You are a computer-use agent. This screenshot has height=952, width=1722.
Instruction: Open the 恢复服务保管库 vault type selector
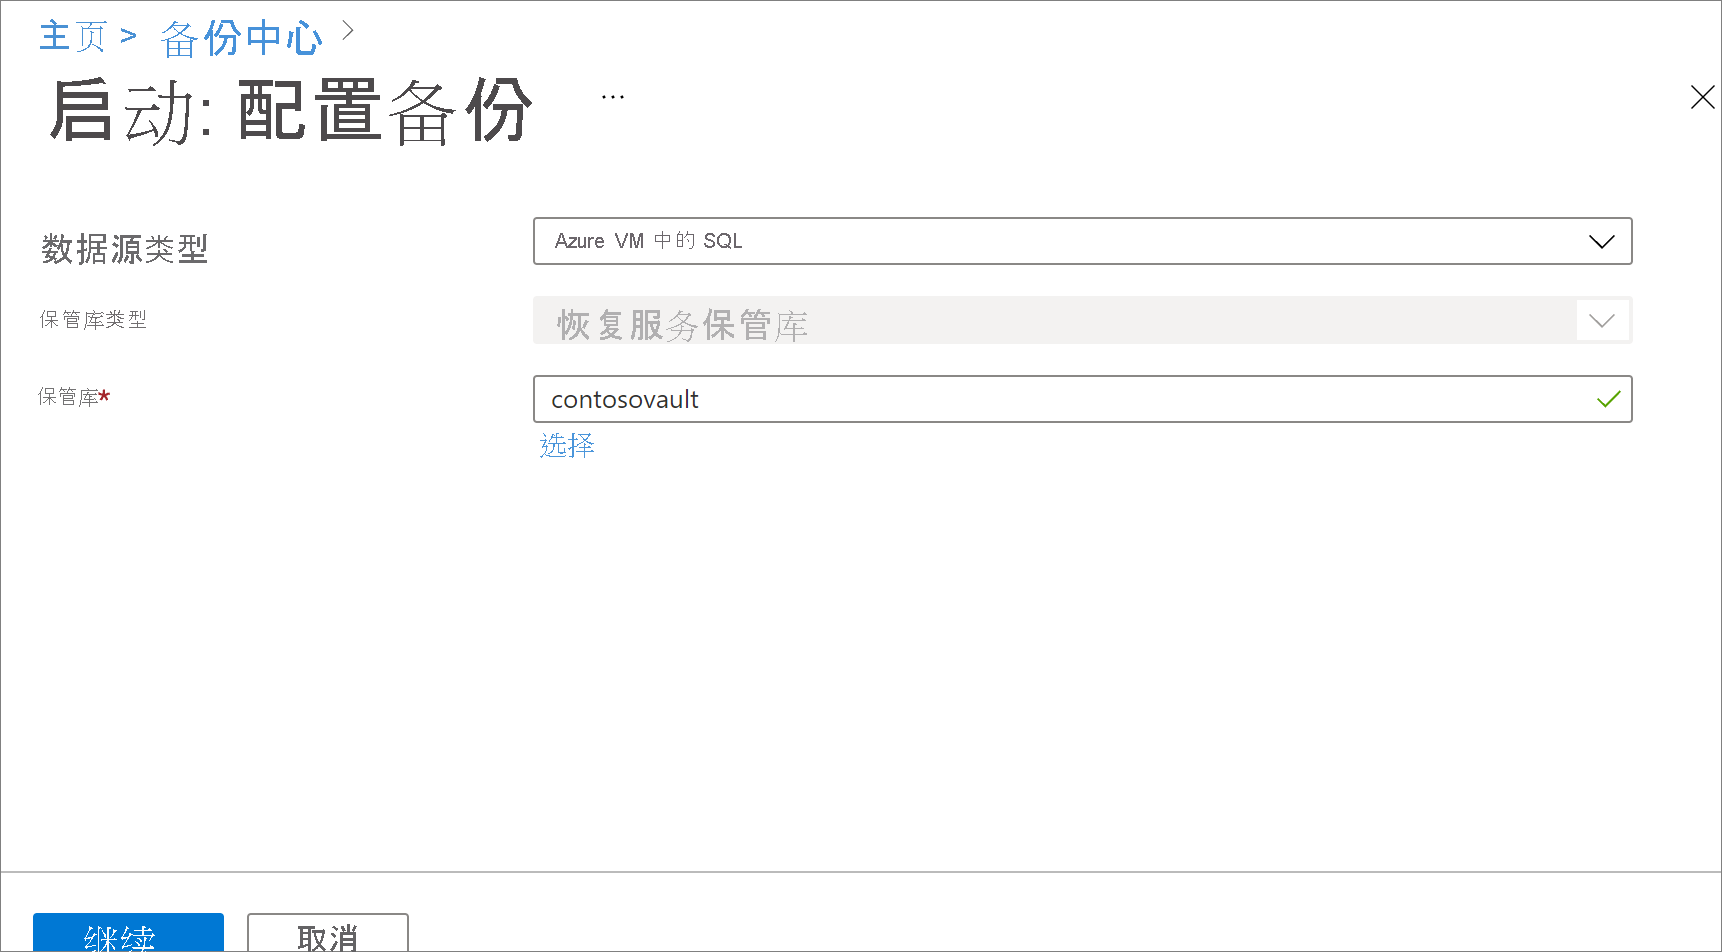1082,320
